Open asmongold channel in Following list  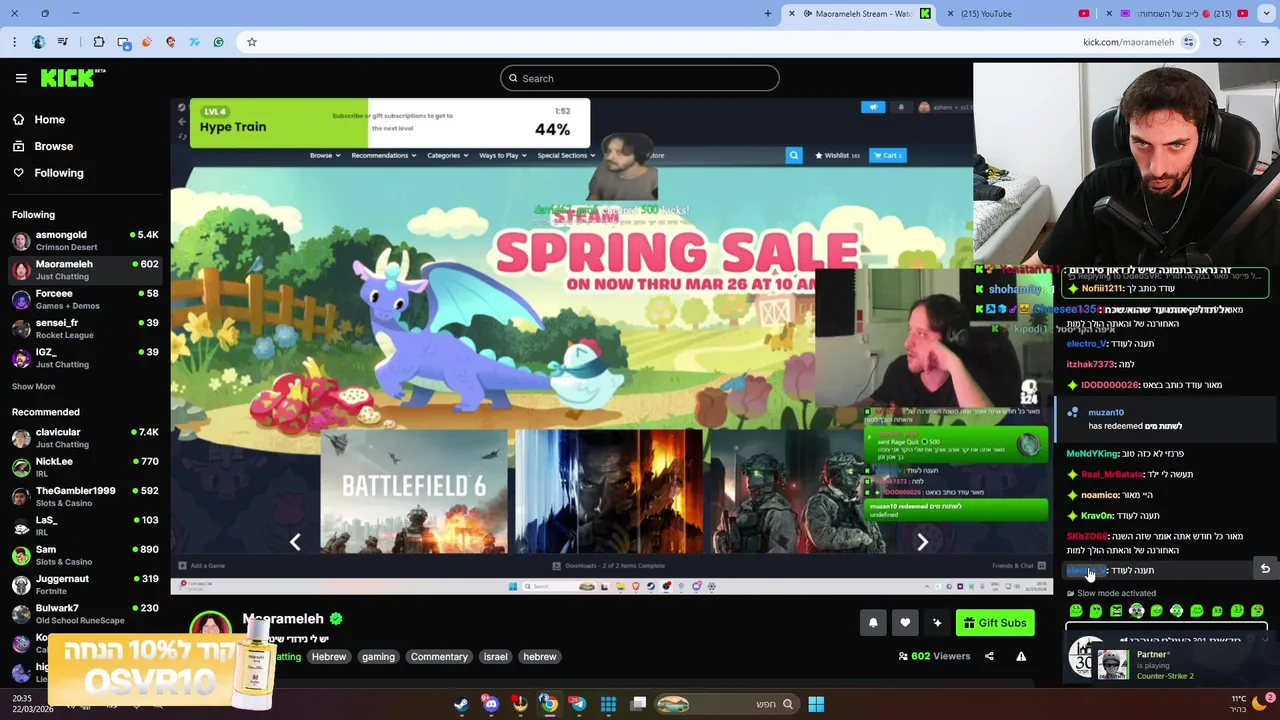click(x=85, y=240)
